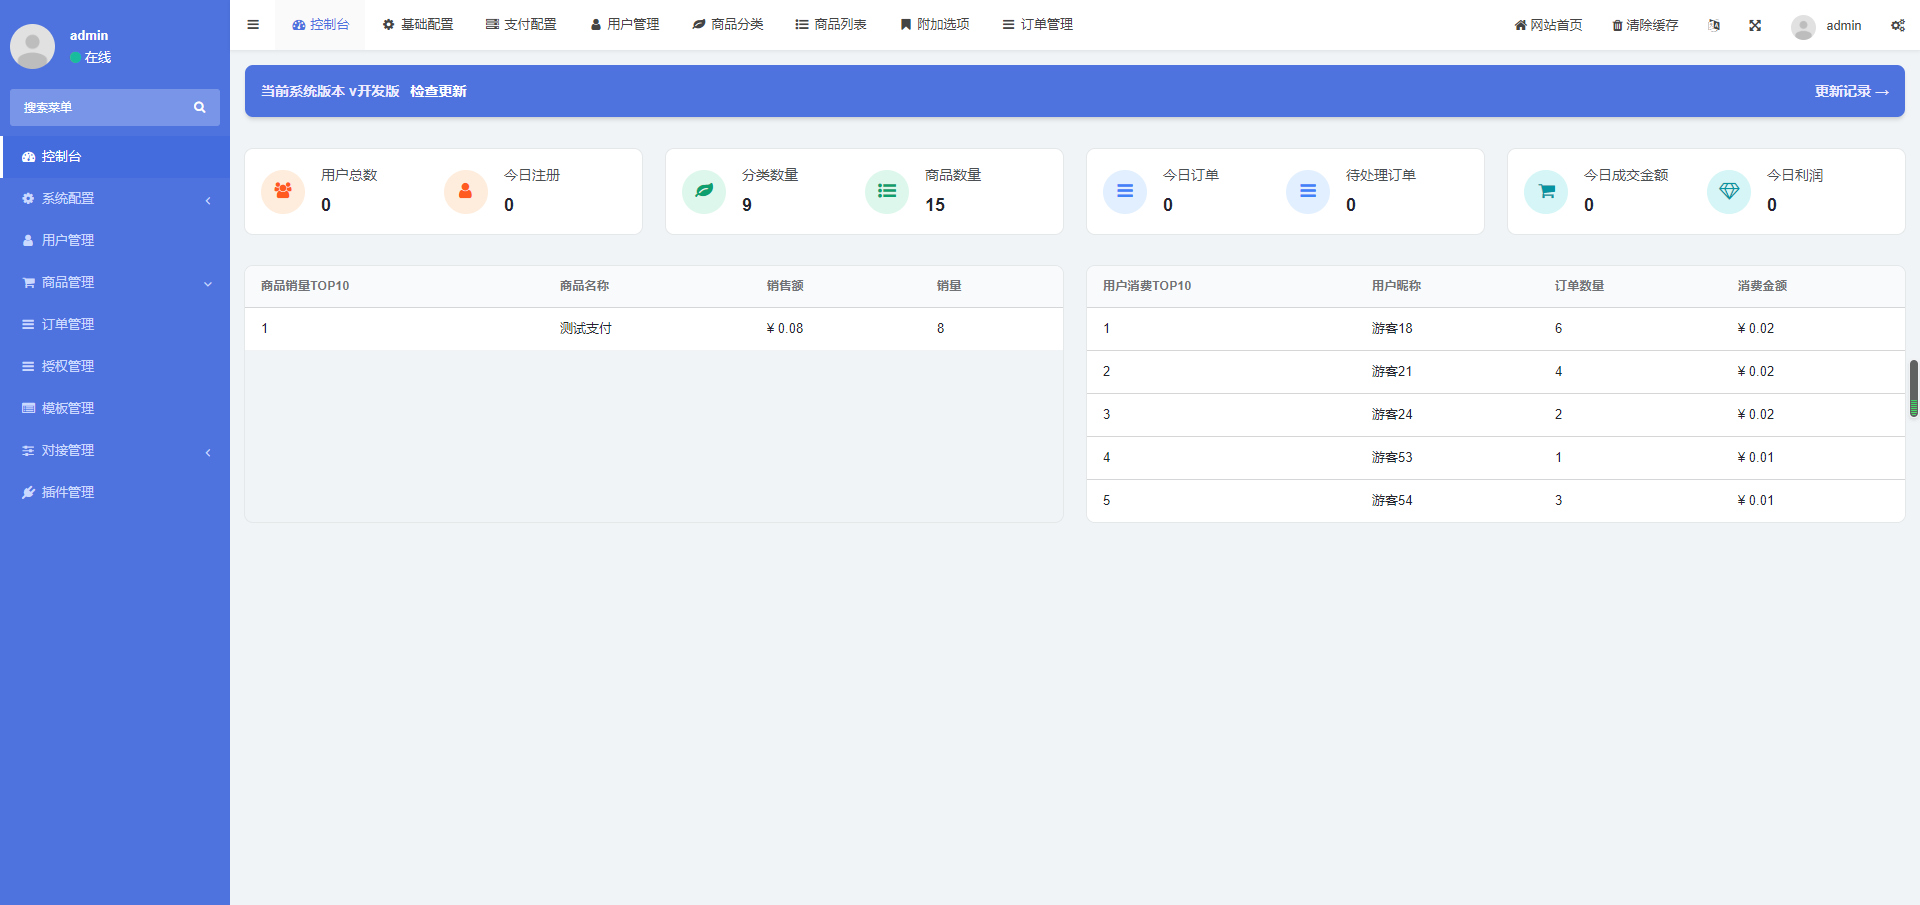Click the 分类数量 leaf icon
Image resolution: width=1920 pixels, height=905 pixels.
(x=704, y=191)
